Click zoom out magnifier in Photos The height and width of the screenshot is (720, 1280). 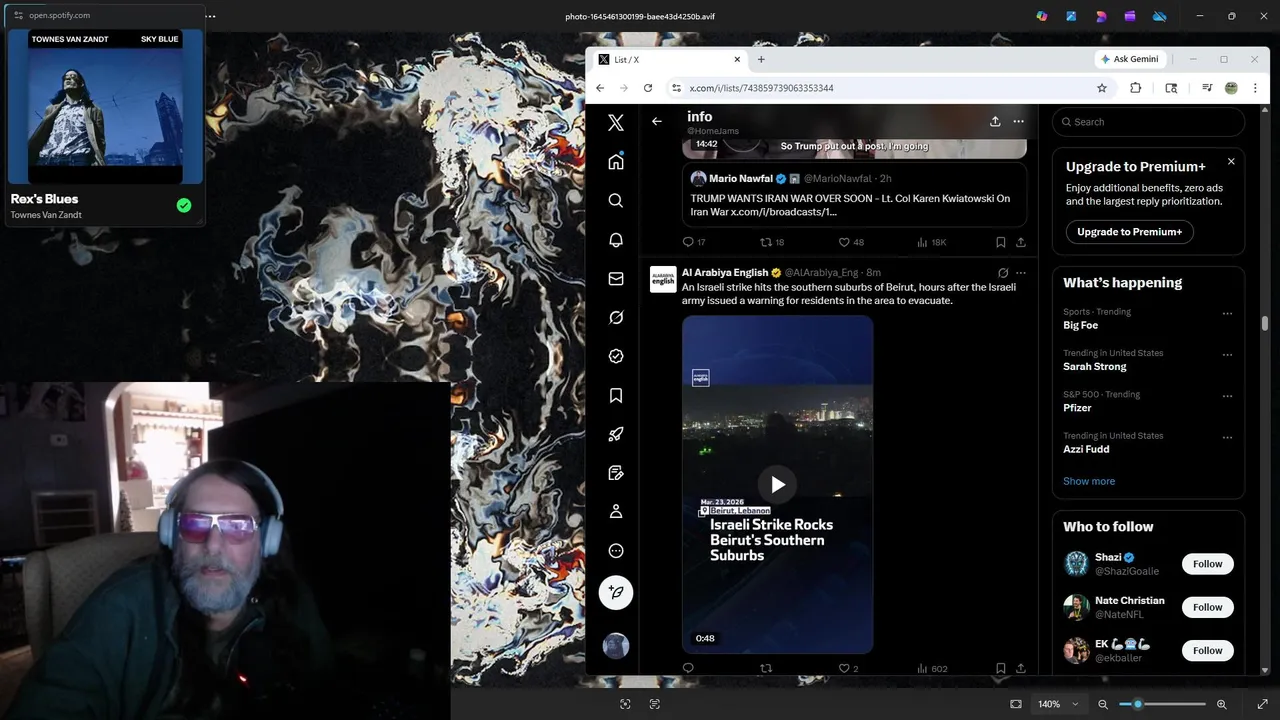[1103, 704]
